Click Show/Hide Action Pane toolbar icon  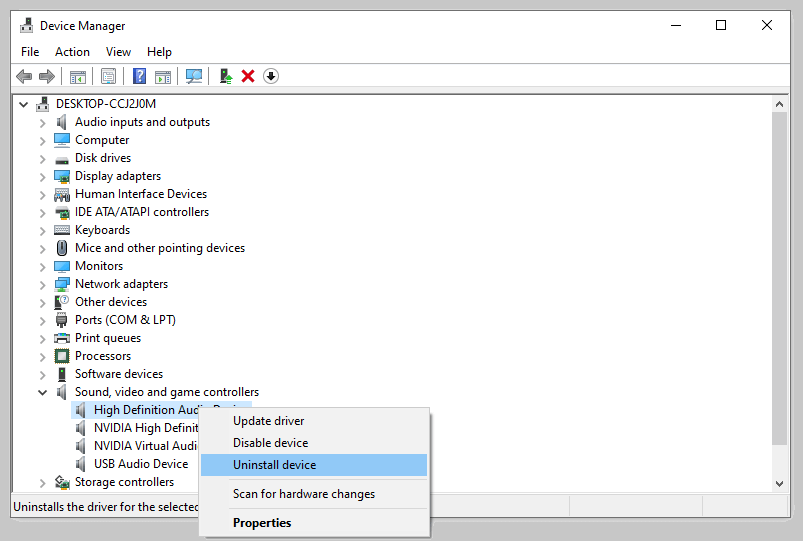pos(163,76)
